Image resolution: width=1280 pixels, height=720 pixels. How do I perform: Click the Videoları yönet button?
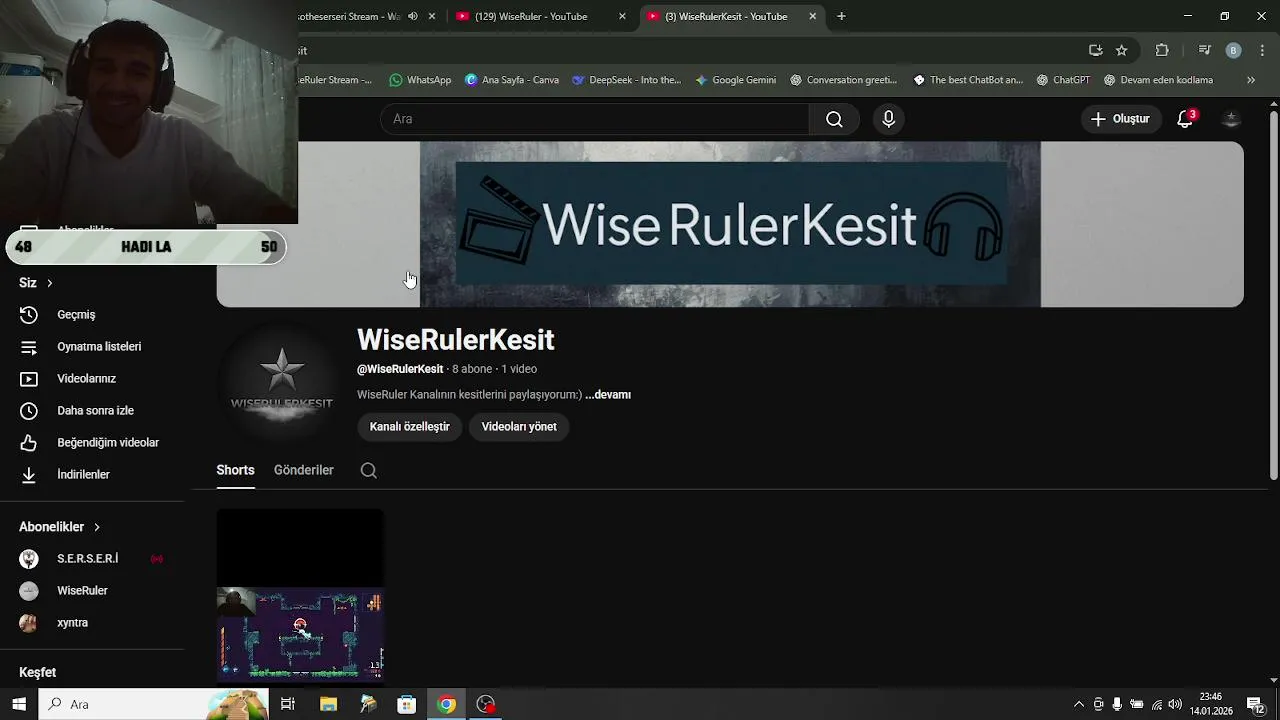click(x=519, y=427)
